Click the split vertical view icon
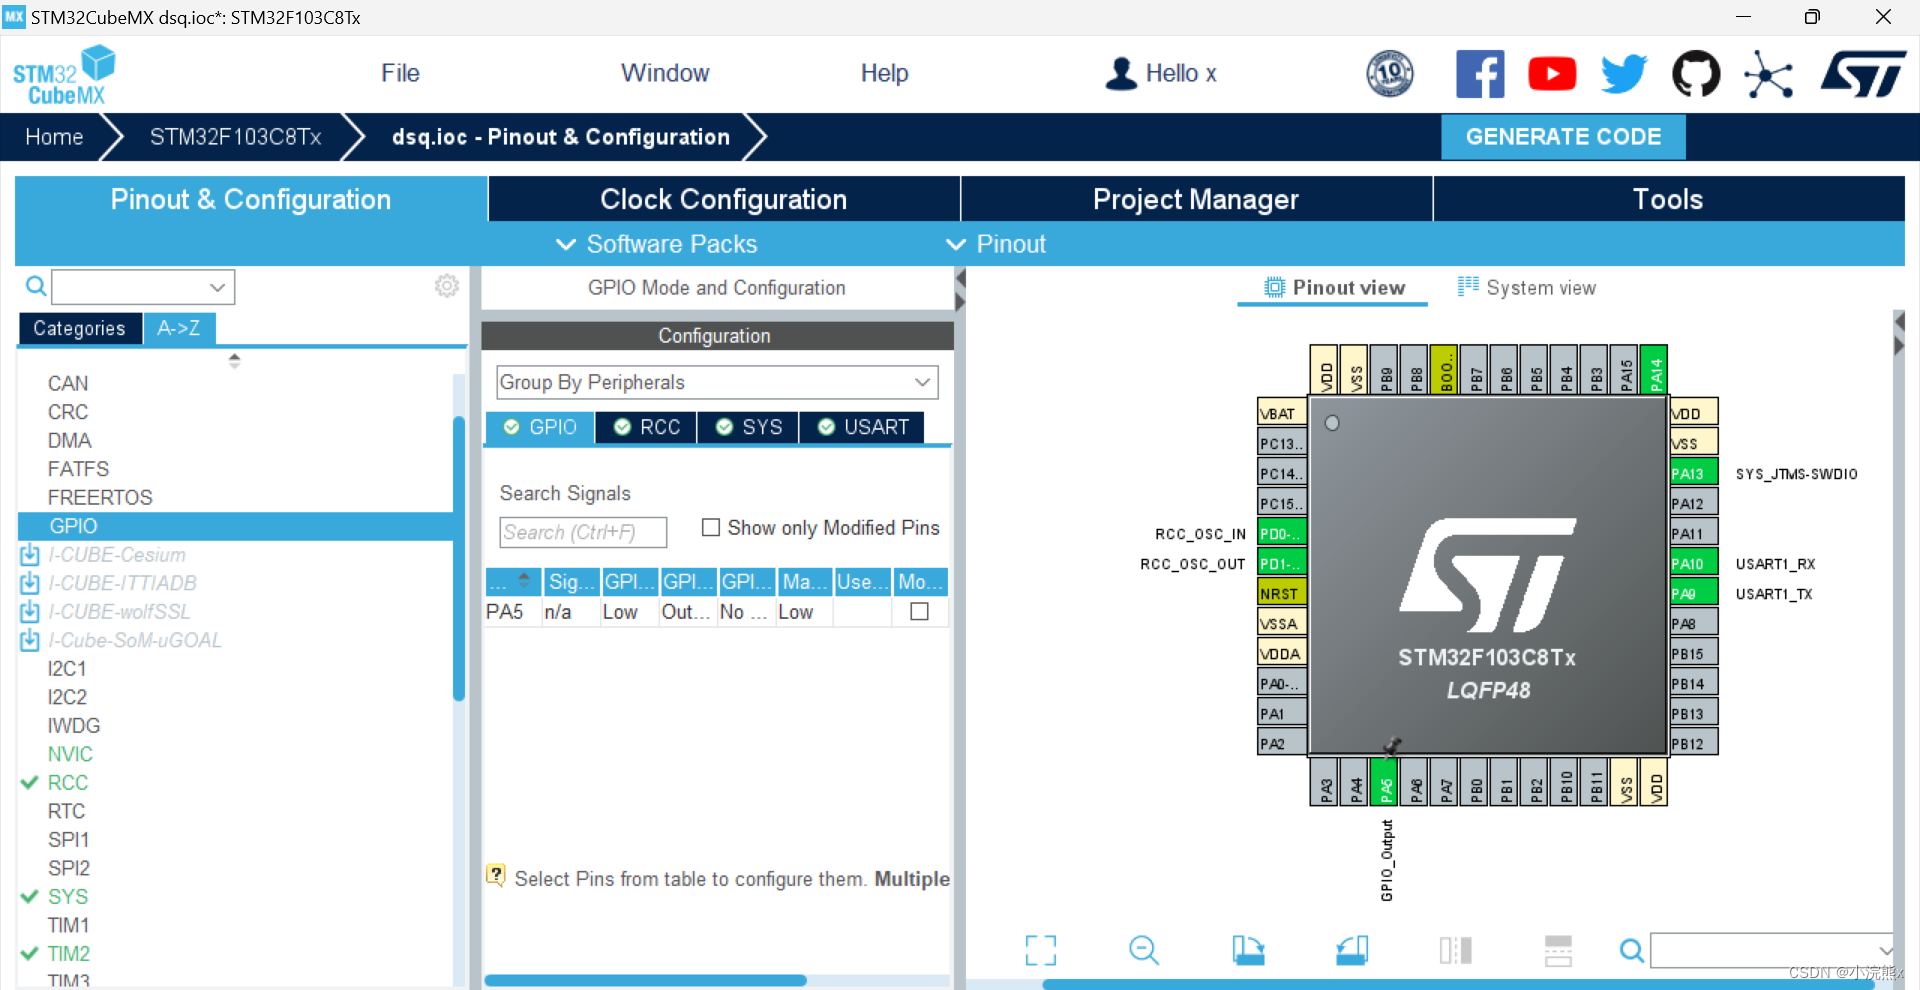The height and width of the screenshot is (990, 1920). pos(1456,950)
